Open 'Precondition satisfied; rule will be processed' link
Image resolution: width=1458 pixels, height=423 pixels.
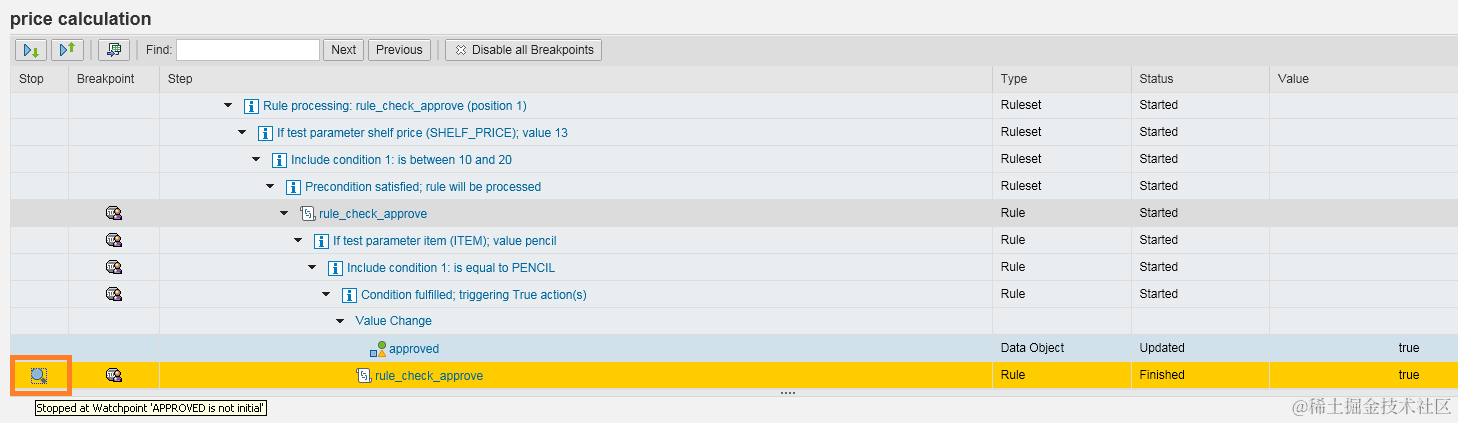pyautogui.click(x=423, y=187)
